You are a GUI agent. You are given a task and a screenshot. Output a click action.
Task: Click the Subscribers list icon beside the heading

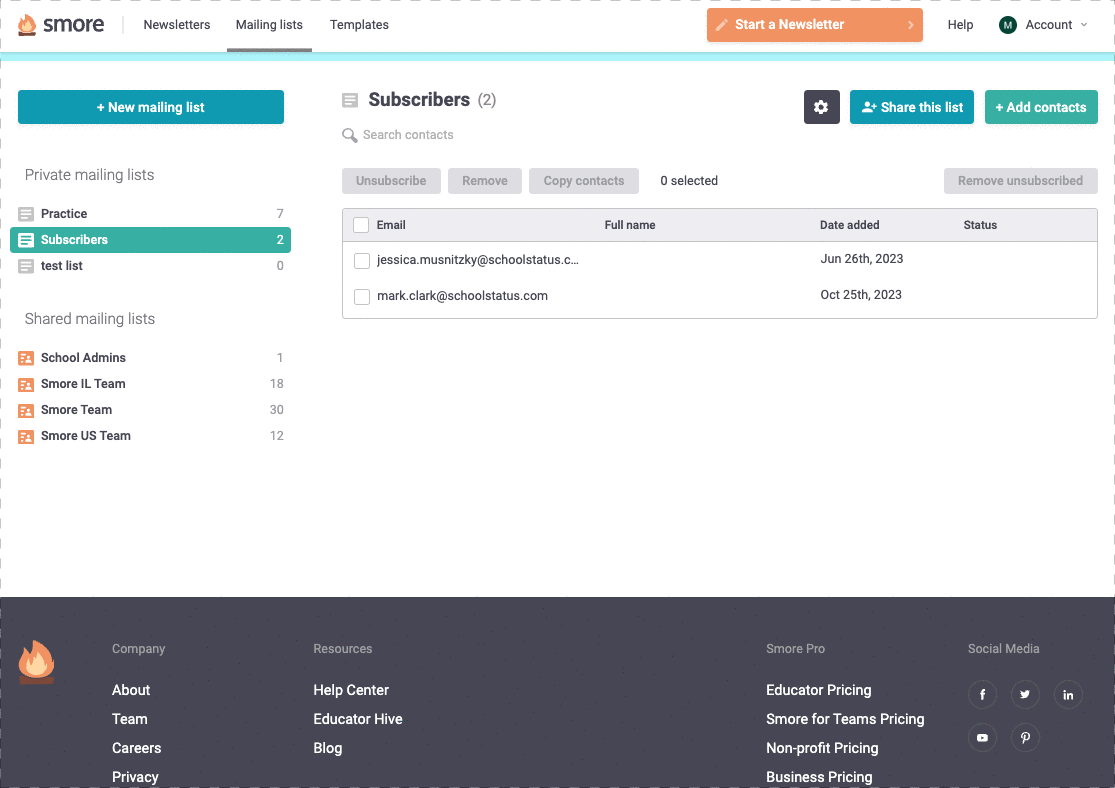tap(350, 100)
